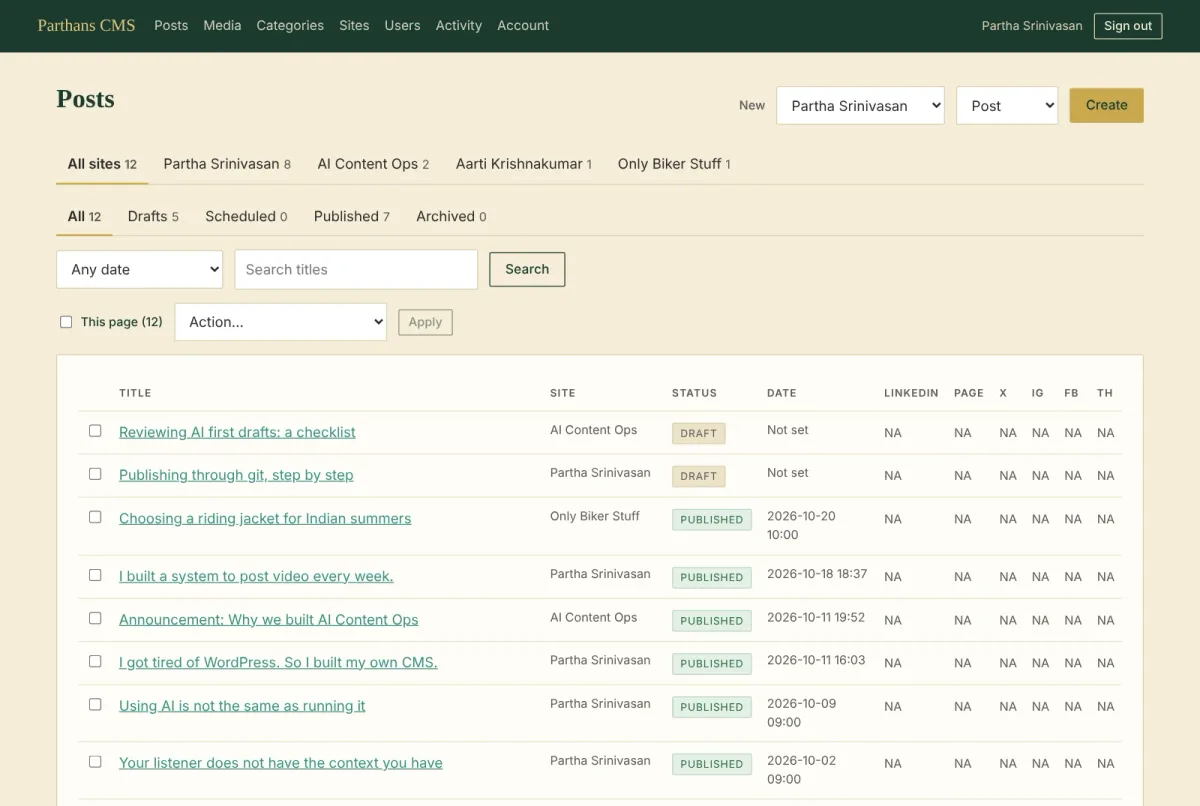Switch to the 'AI Content Ops 2' site tab

[x=373, y=164]
